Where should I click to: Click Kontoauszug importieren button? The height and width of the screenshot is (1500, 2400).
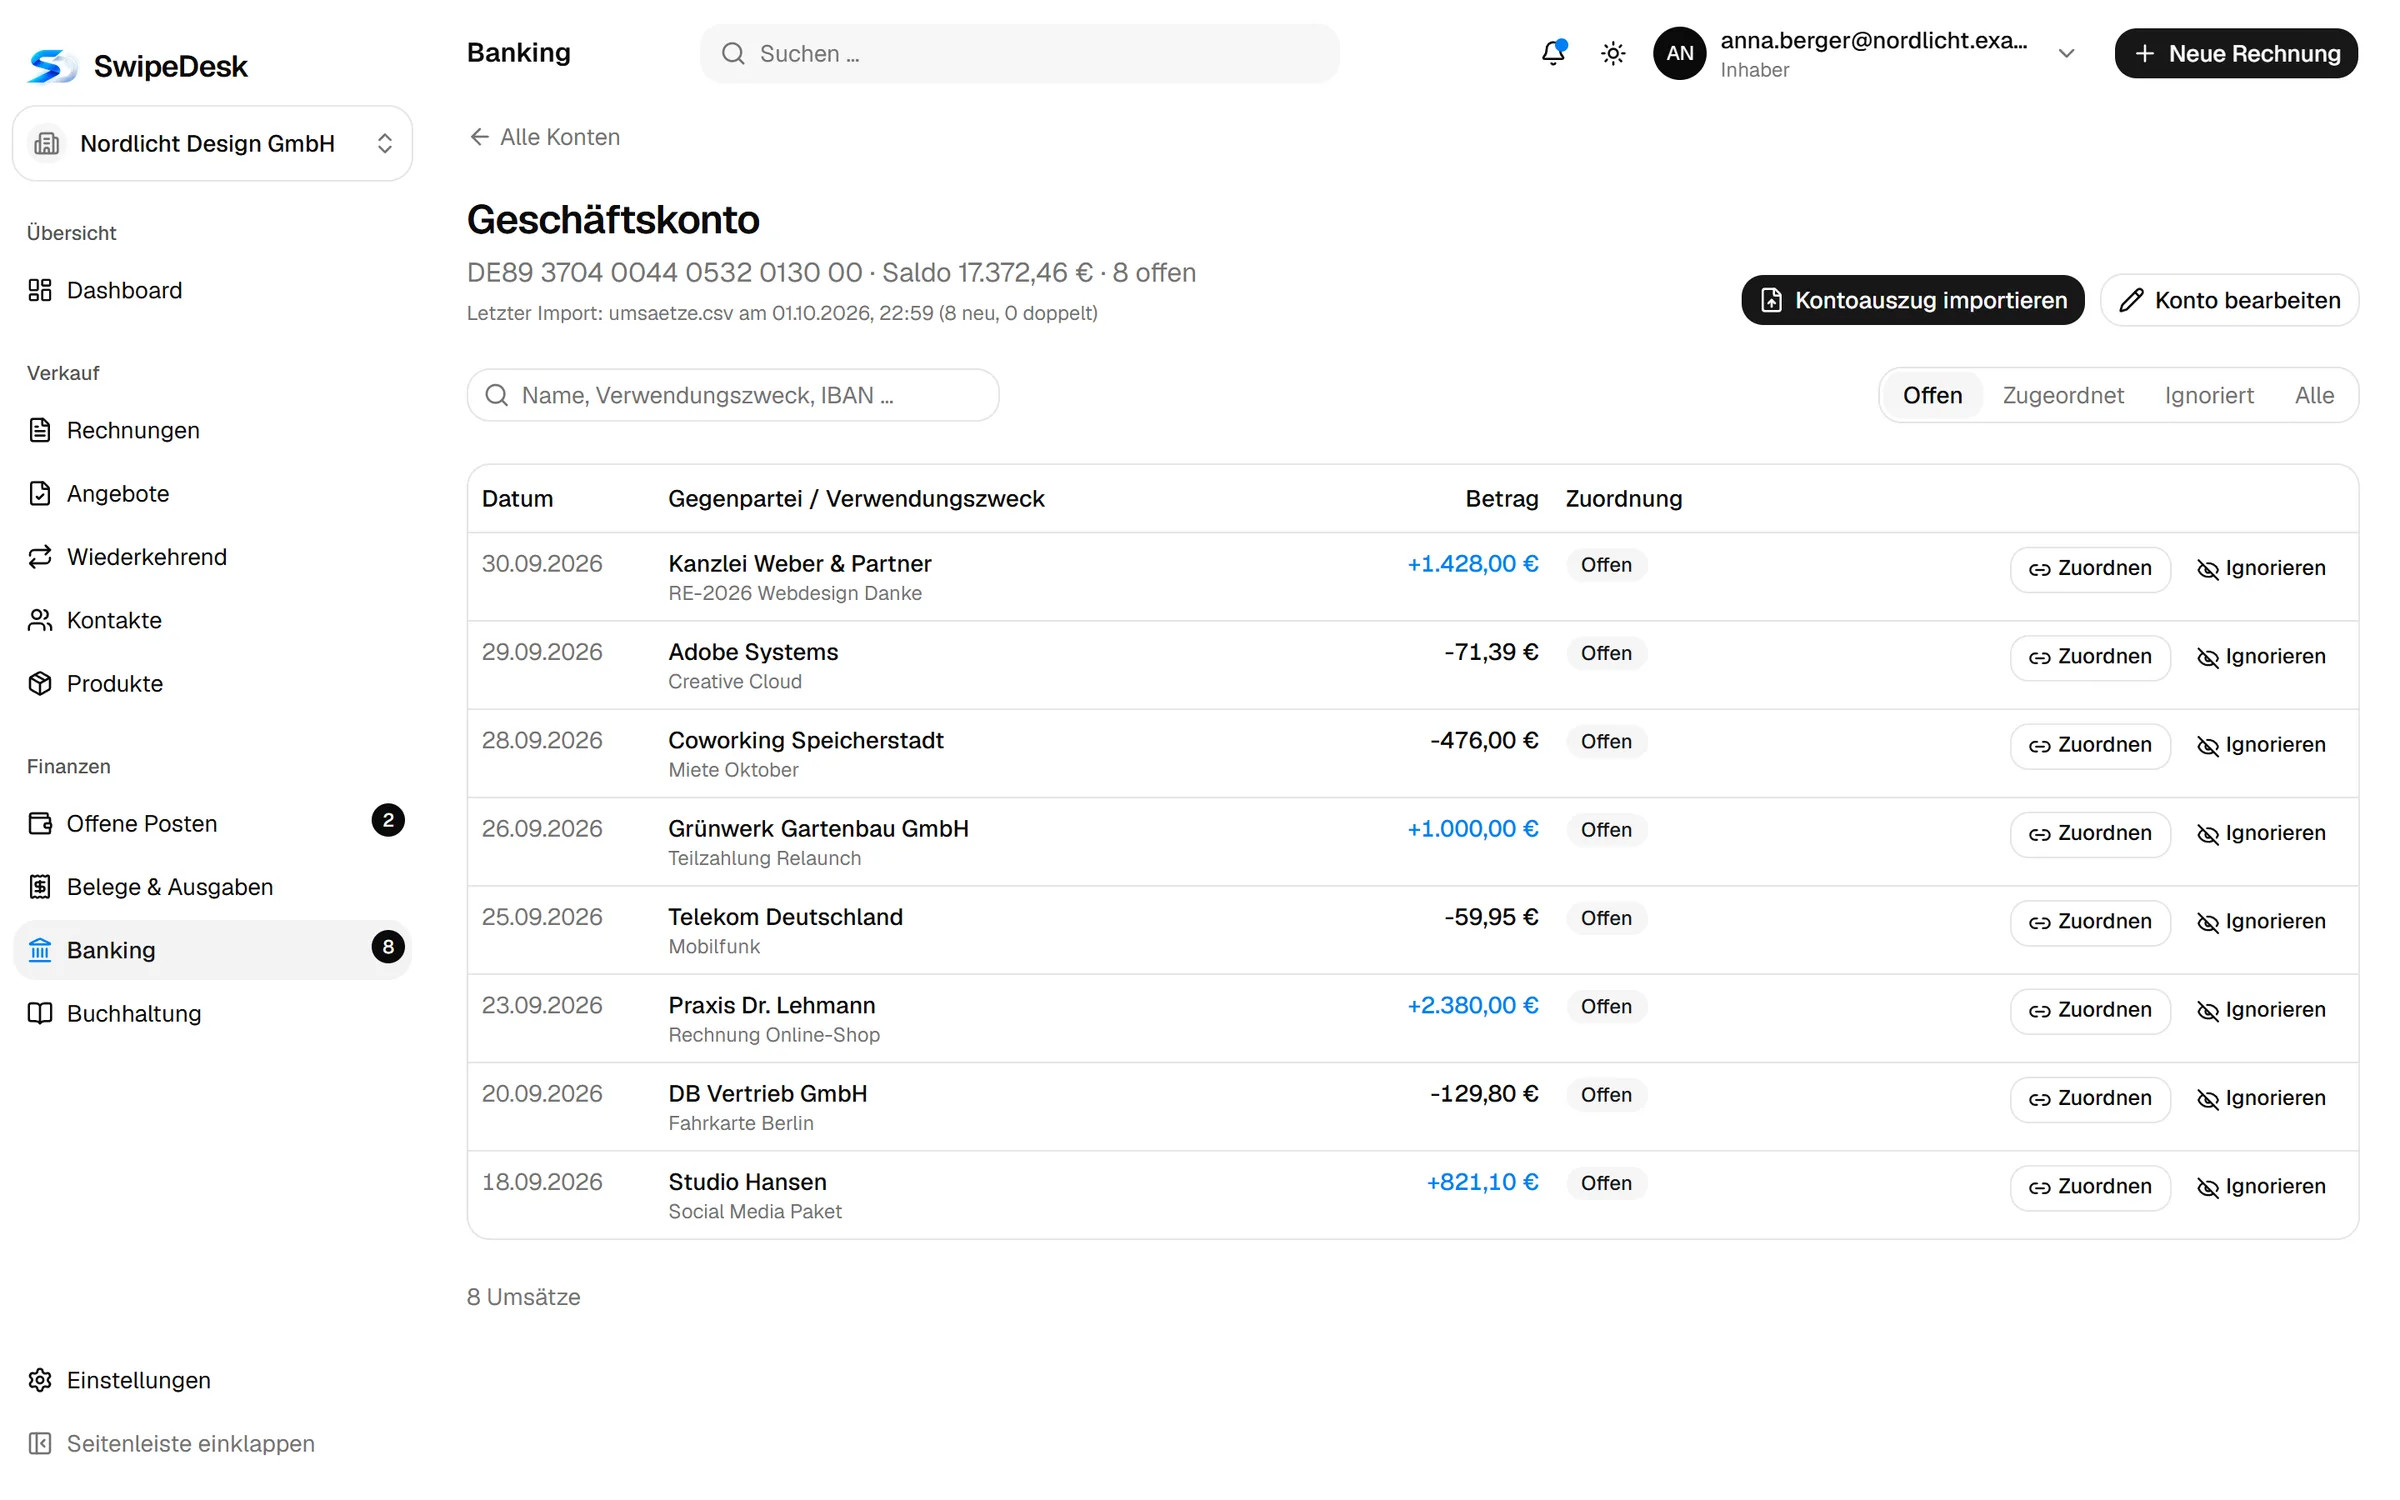(1912, 300)
